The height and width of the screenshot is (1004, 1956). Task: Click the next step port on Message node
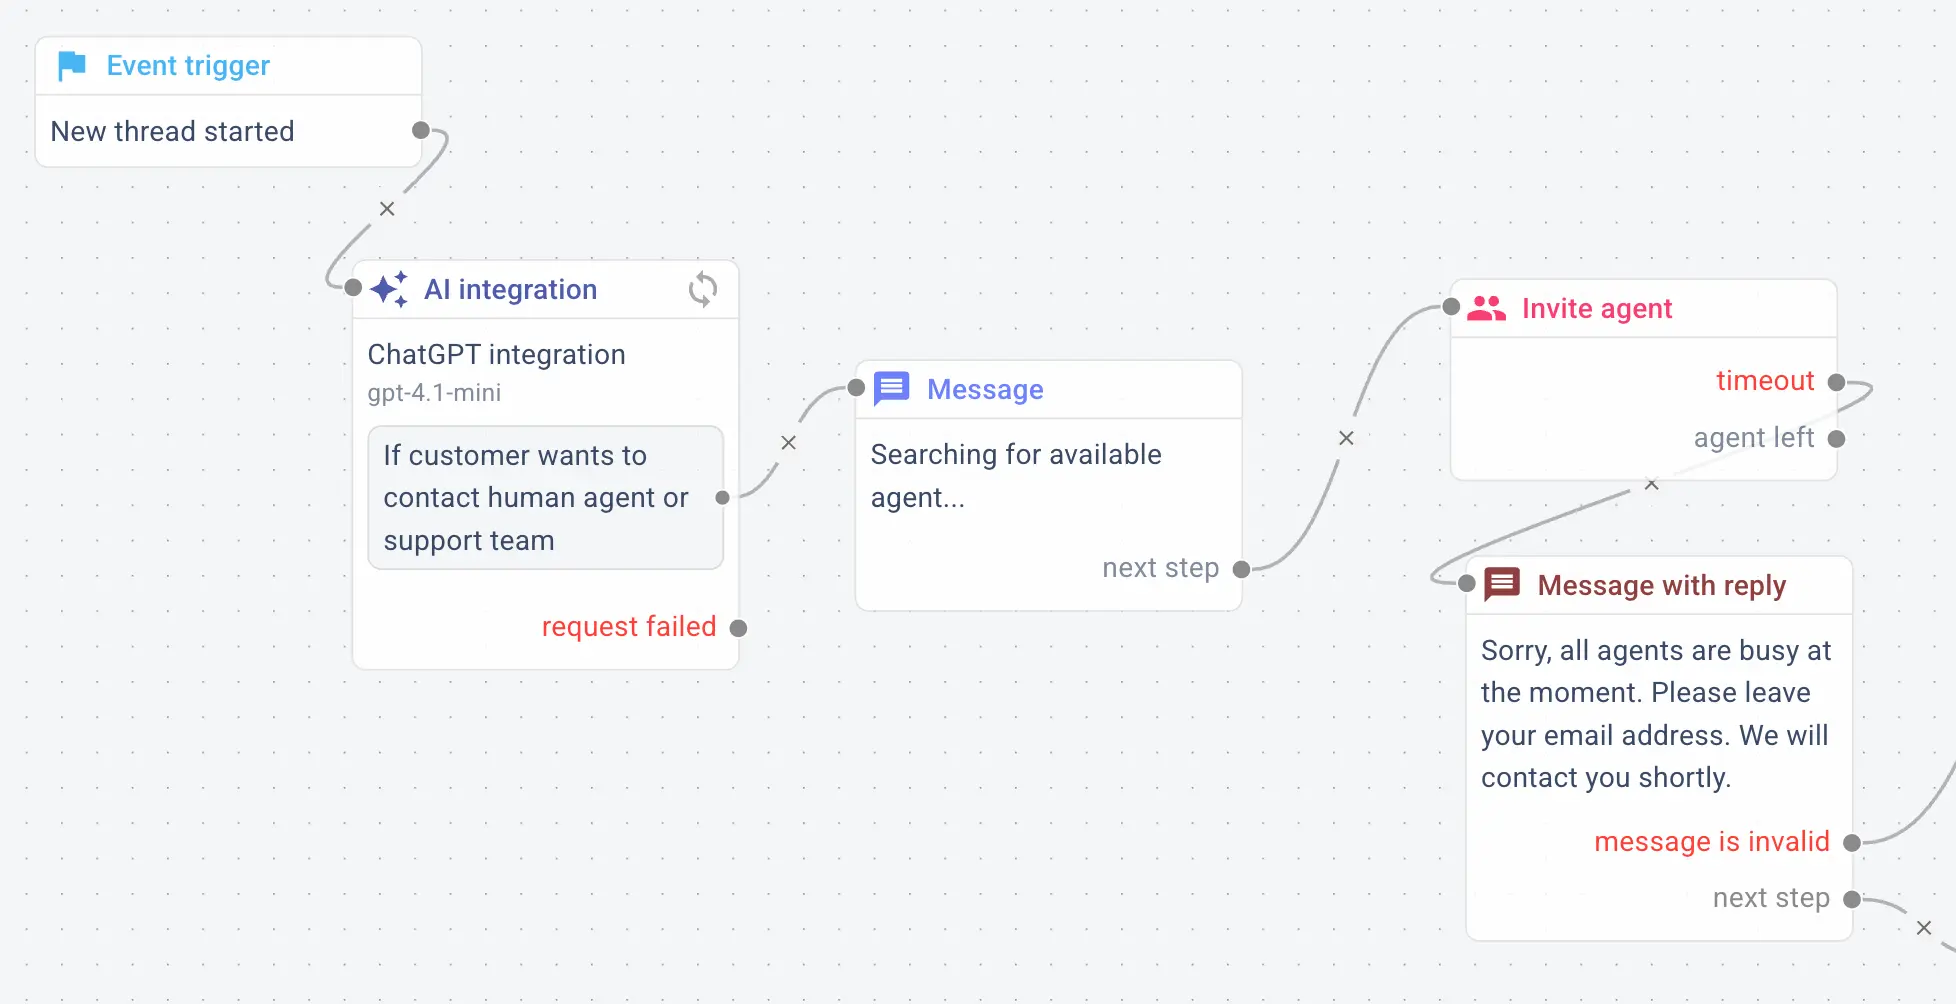(1240, 569)
